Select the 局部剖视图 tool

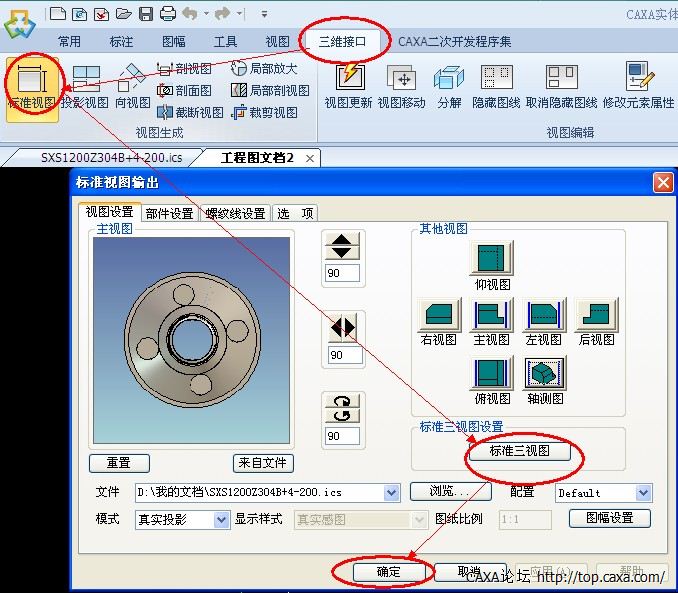(270, 90)
